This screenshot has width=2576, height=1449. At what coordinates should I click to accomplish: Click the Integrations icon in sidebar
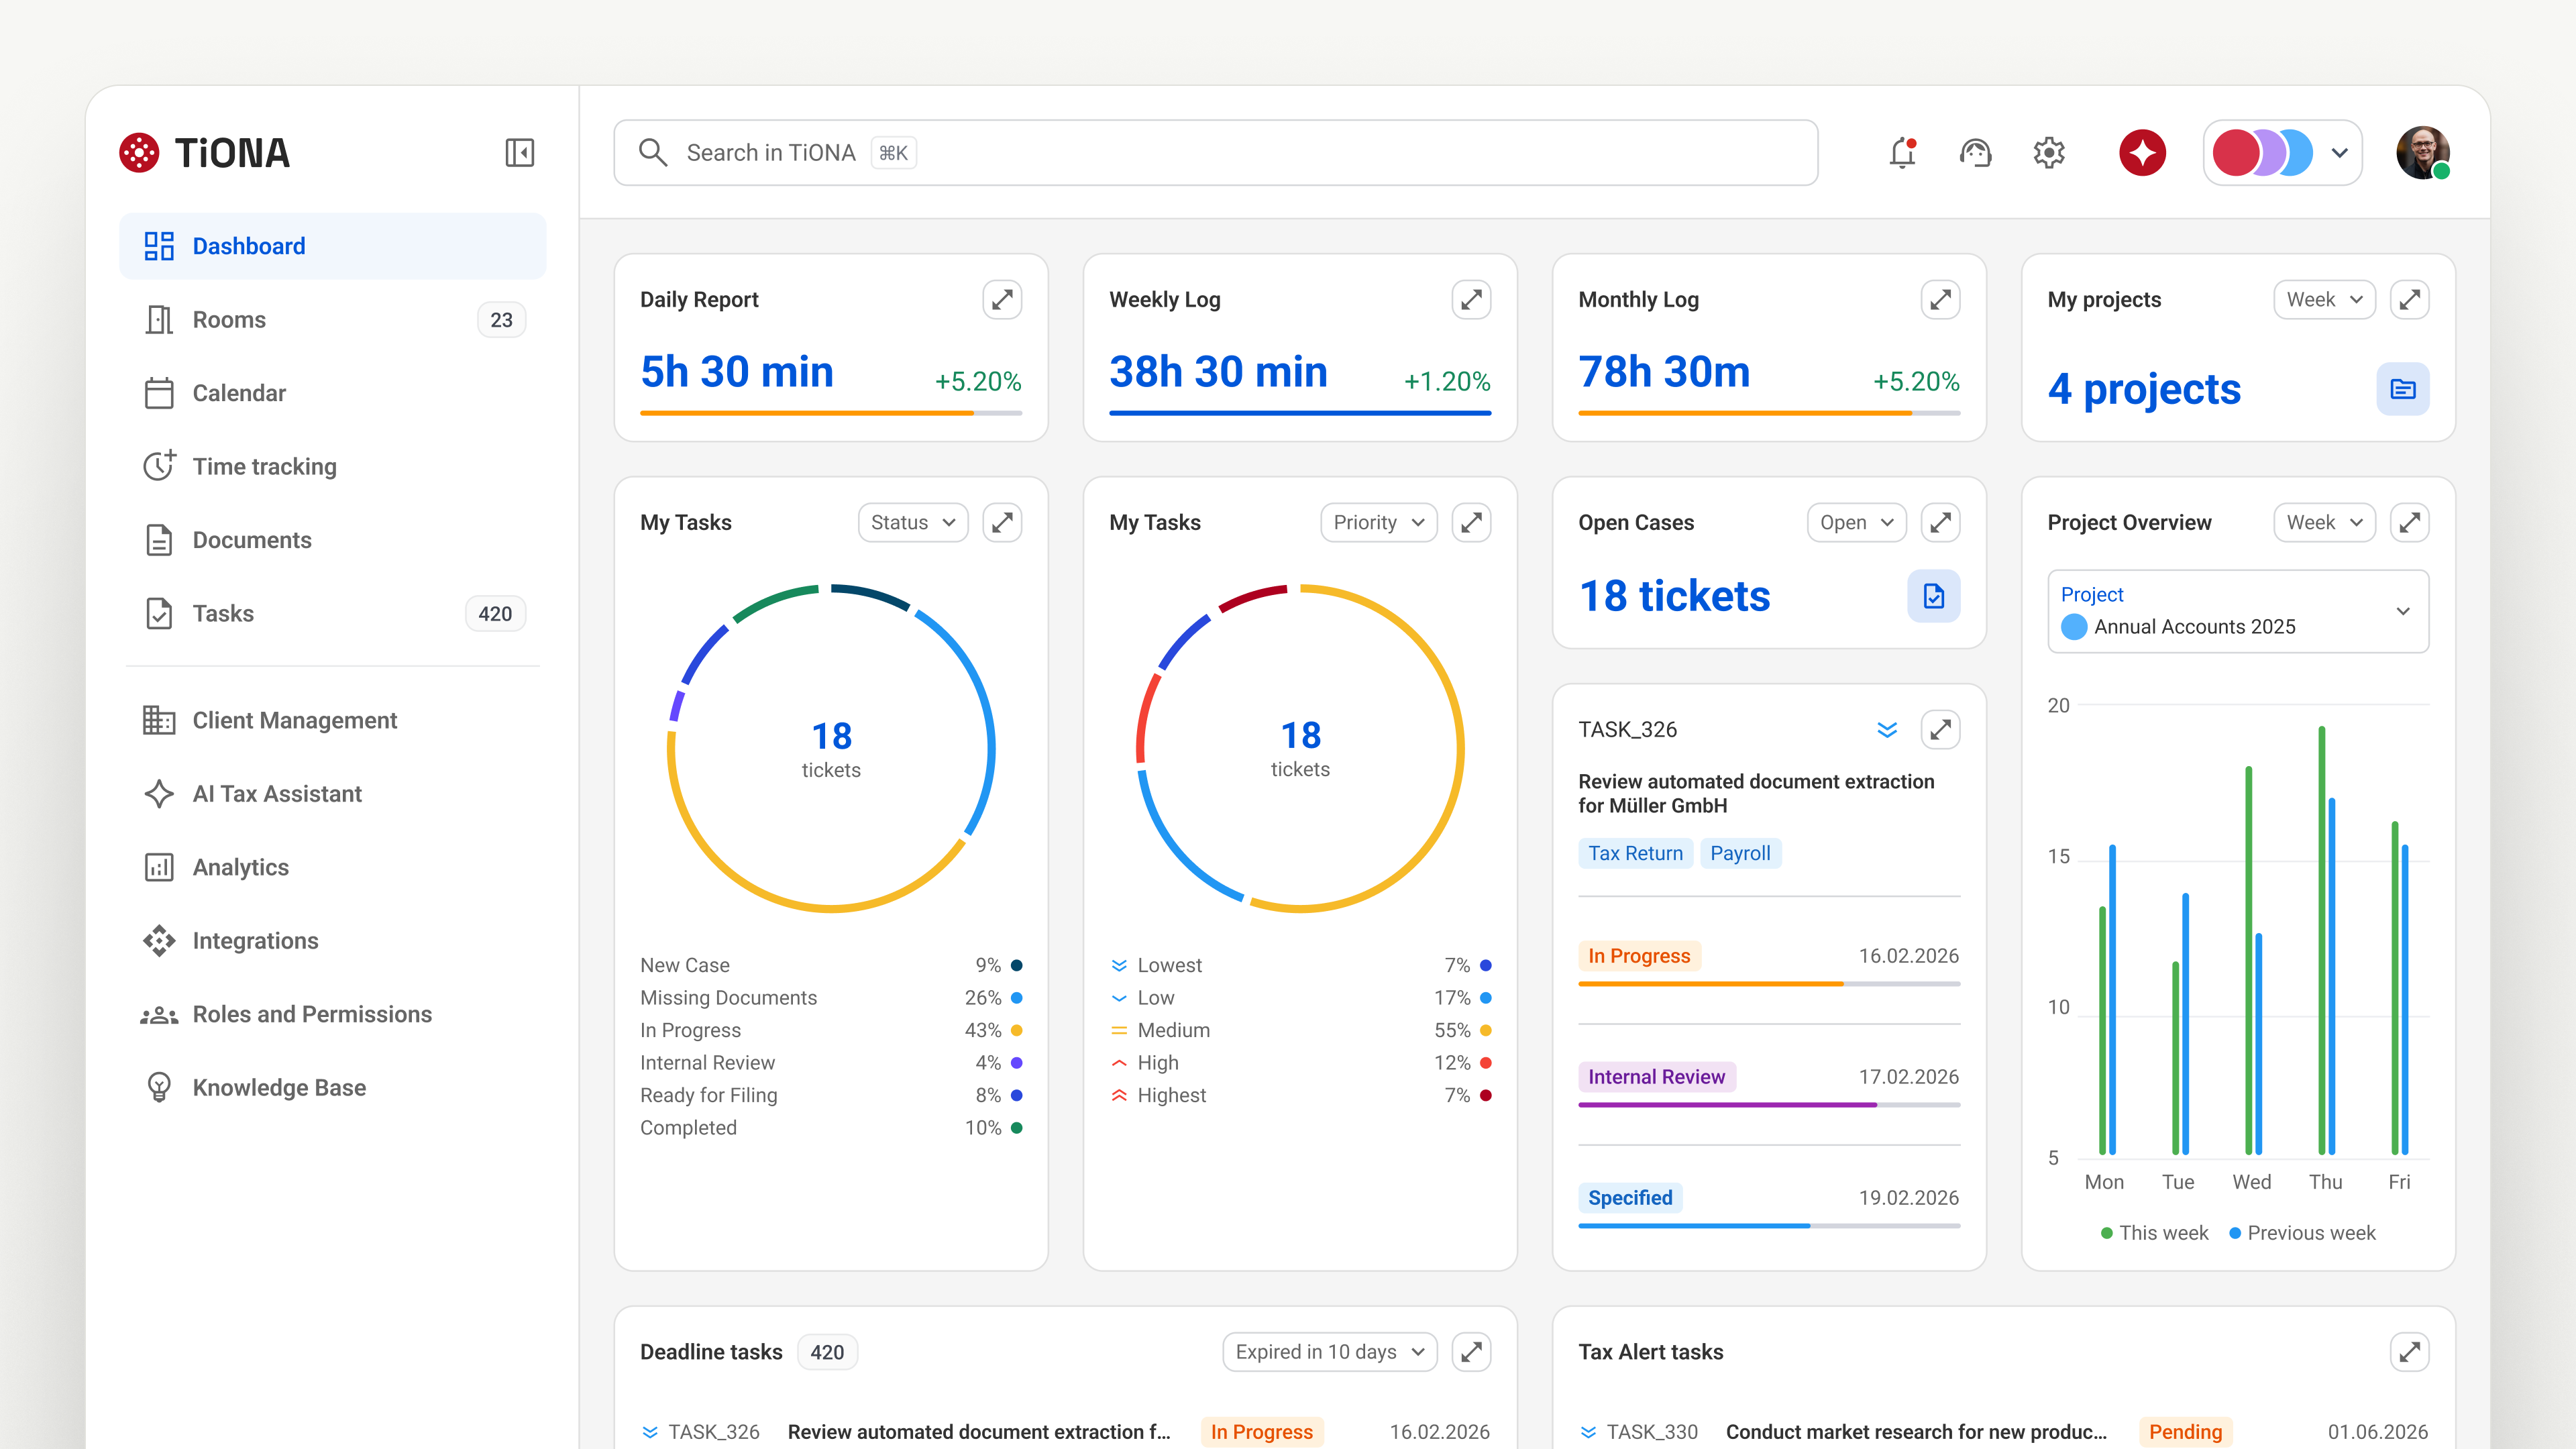[x=159, y=941]
